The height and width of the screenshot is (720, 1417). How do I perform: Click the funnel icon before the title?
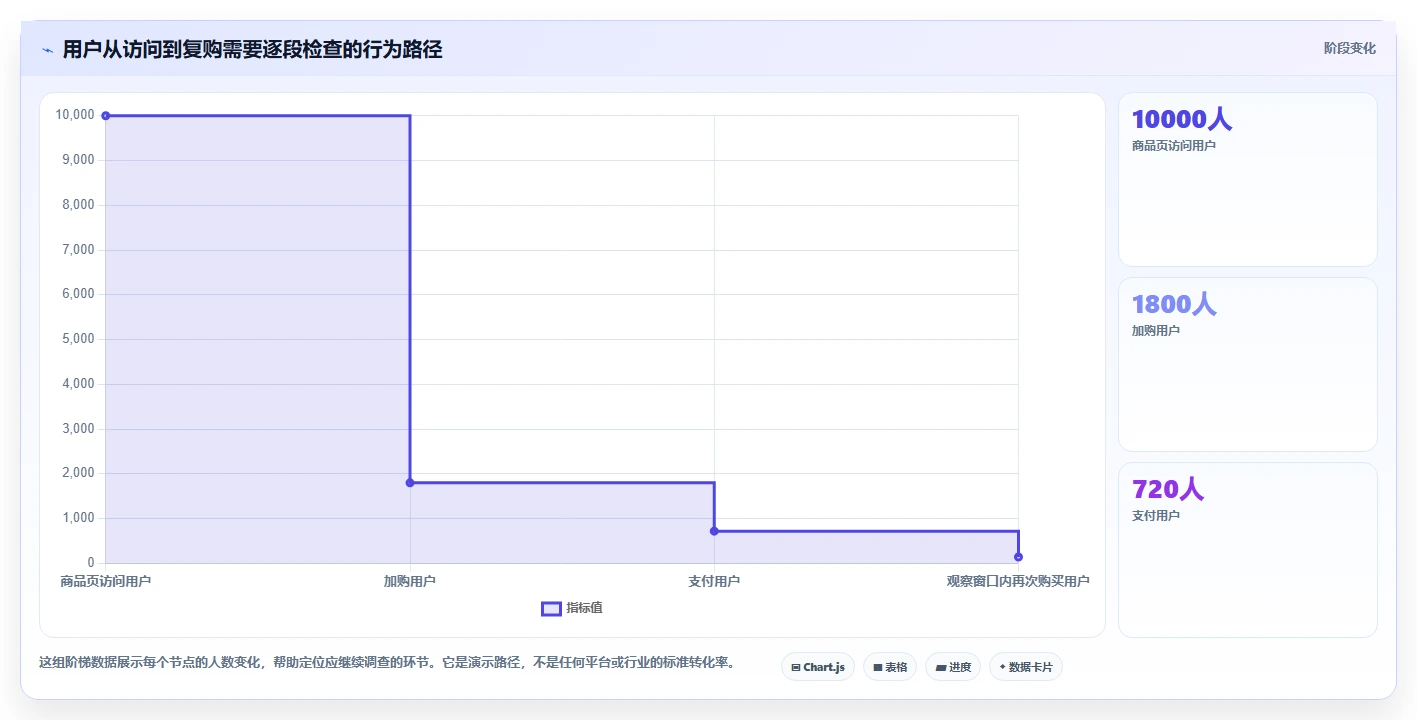pyautogui.click(x=47, y=50)
